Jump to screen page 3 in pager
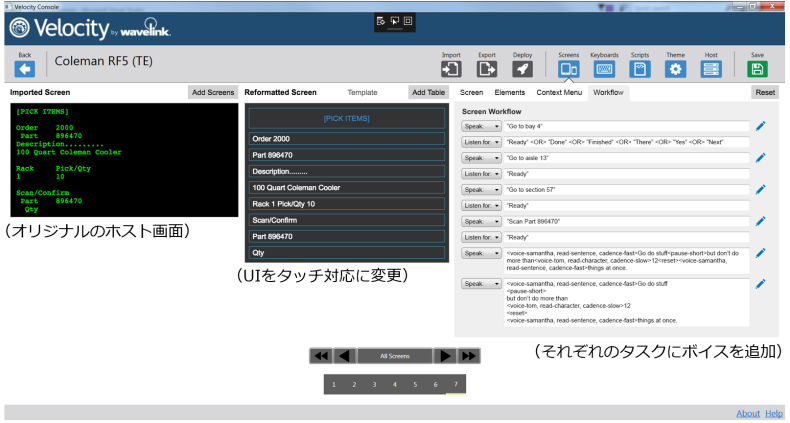 [x=374, y=384]
